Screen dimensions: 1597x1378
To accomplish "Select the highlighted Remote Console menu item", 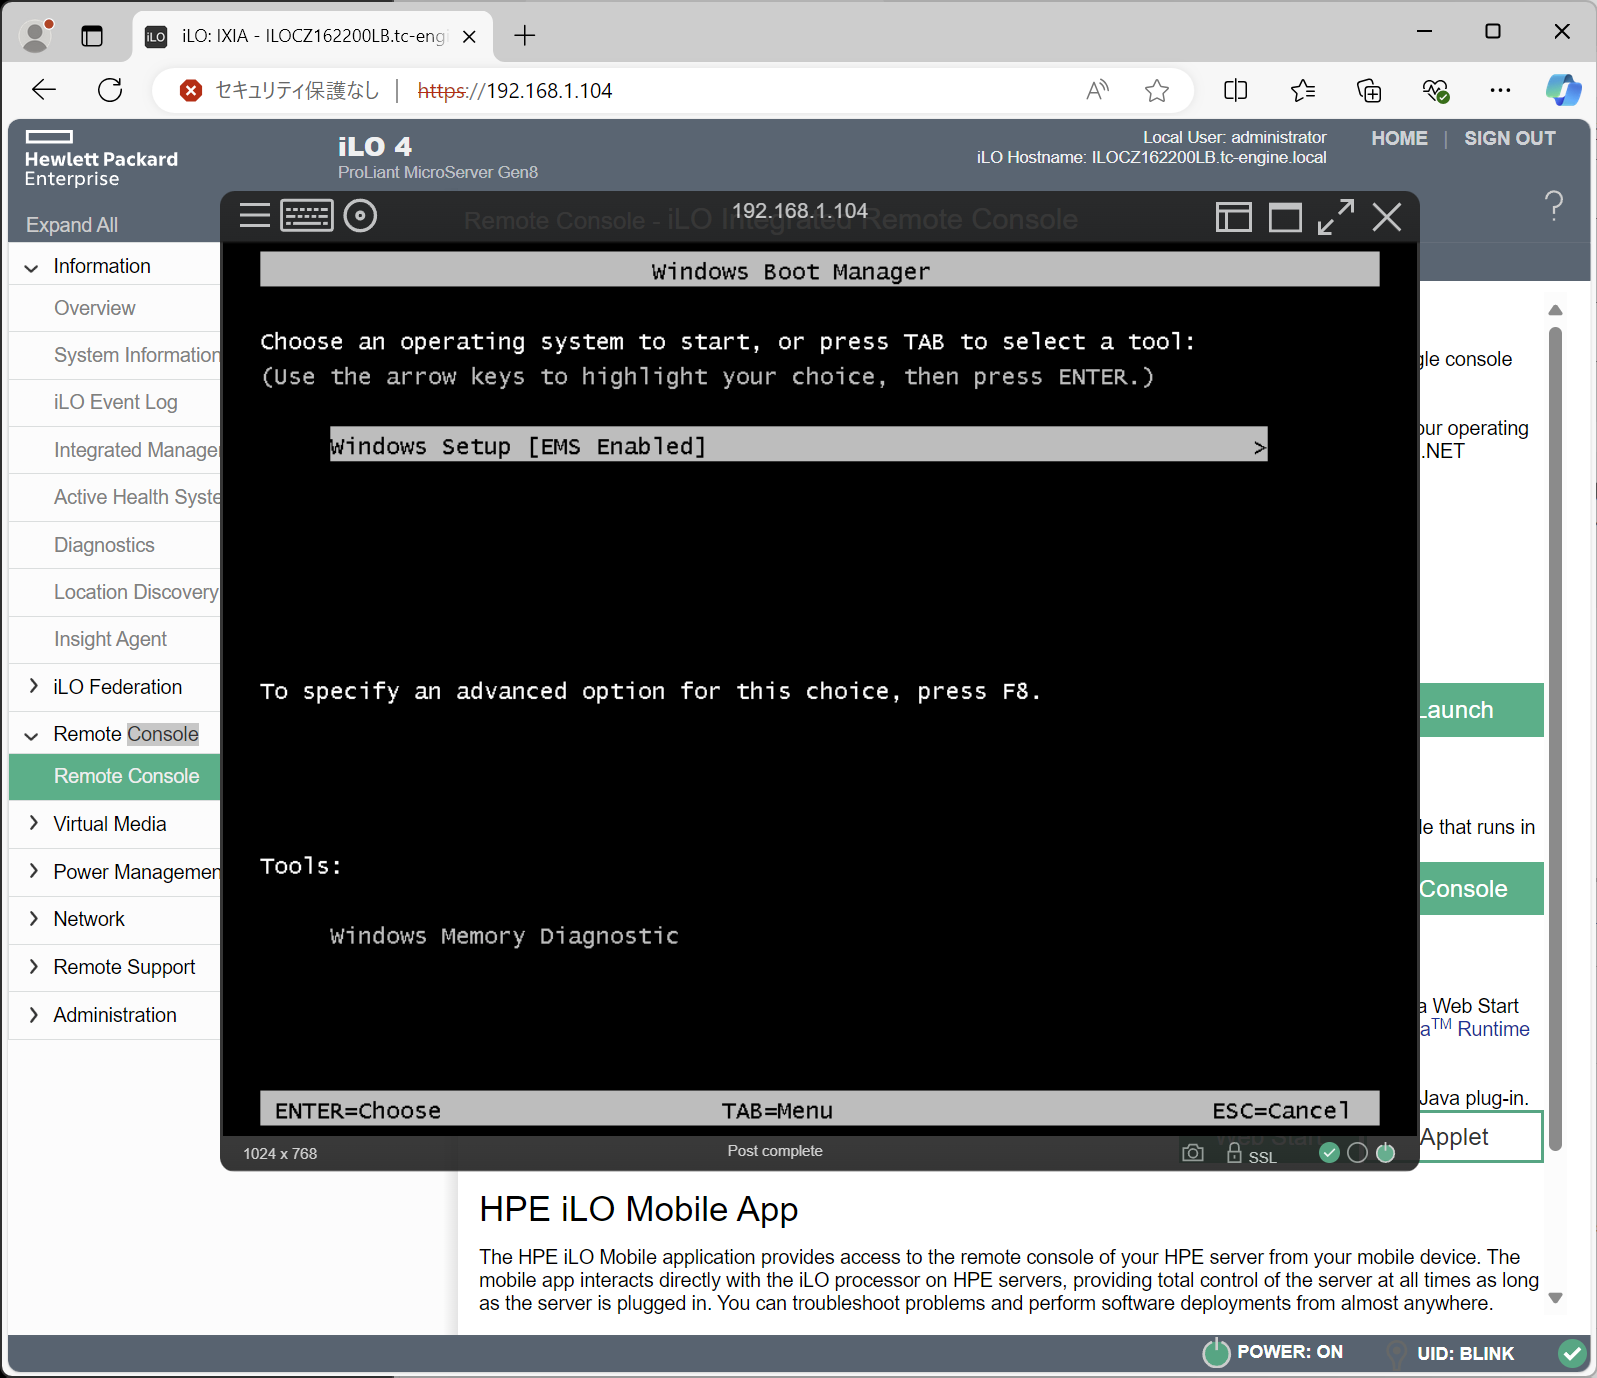I will [x=115, y=776].
